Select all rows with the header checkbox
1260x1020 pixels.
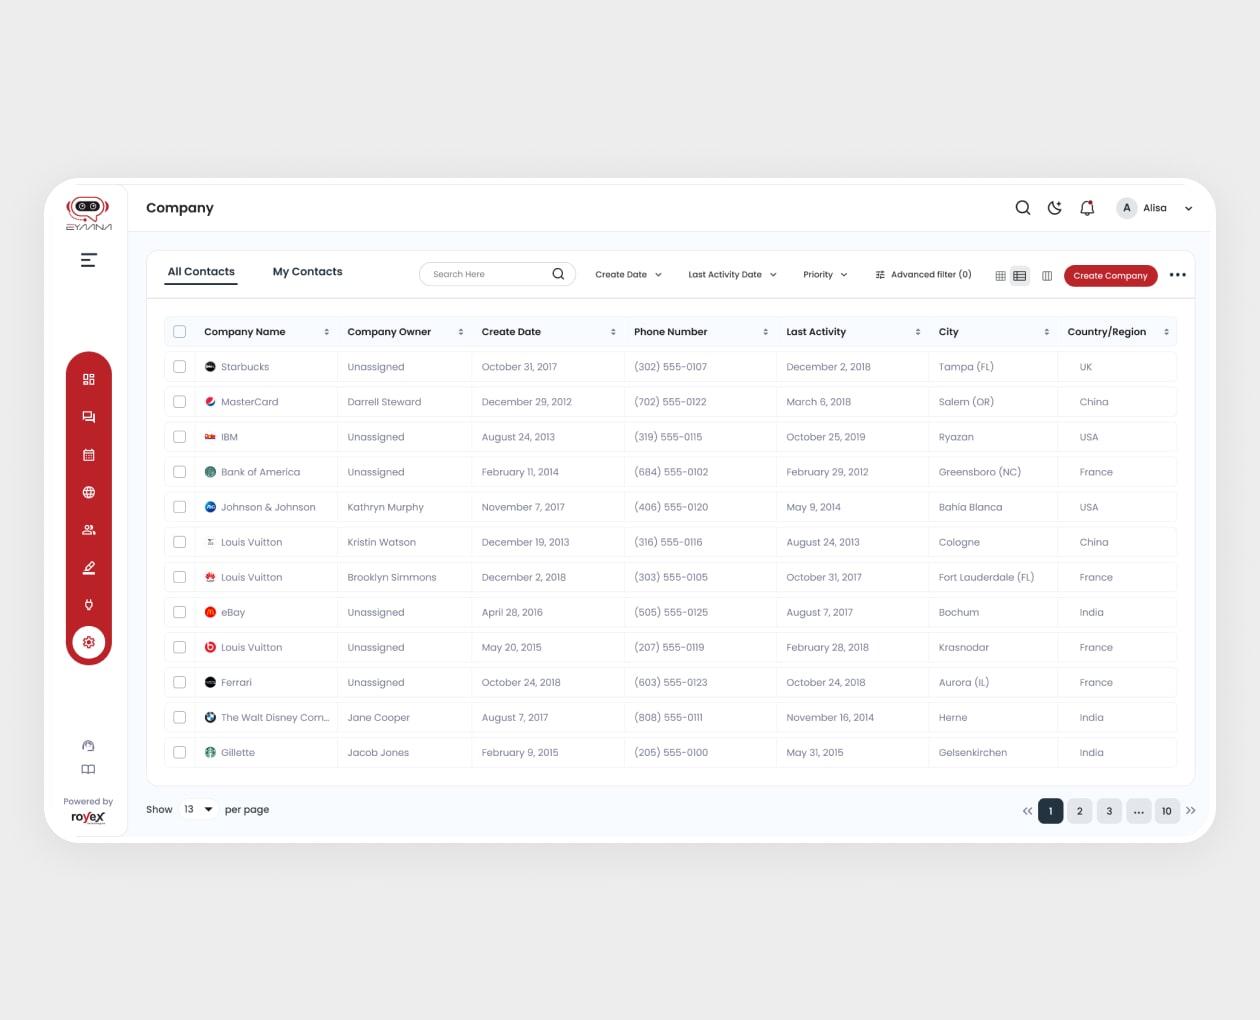pos(180,331)
